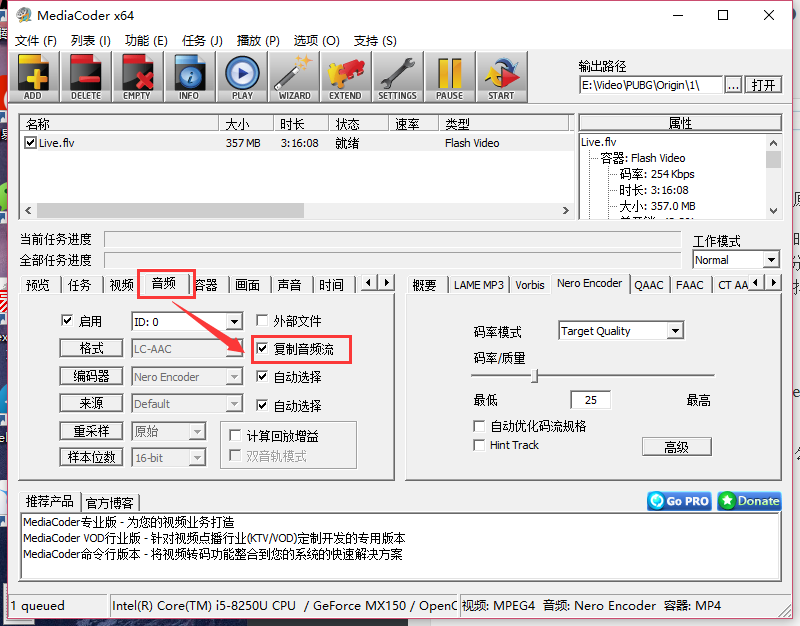Open the 任务 (J) menu

(x=202, y=41)
